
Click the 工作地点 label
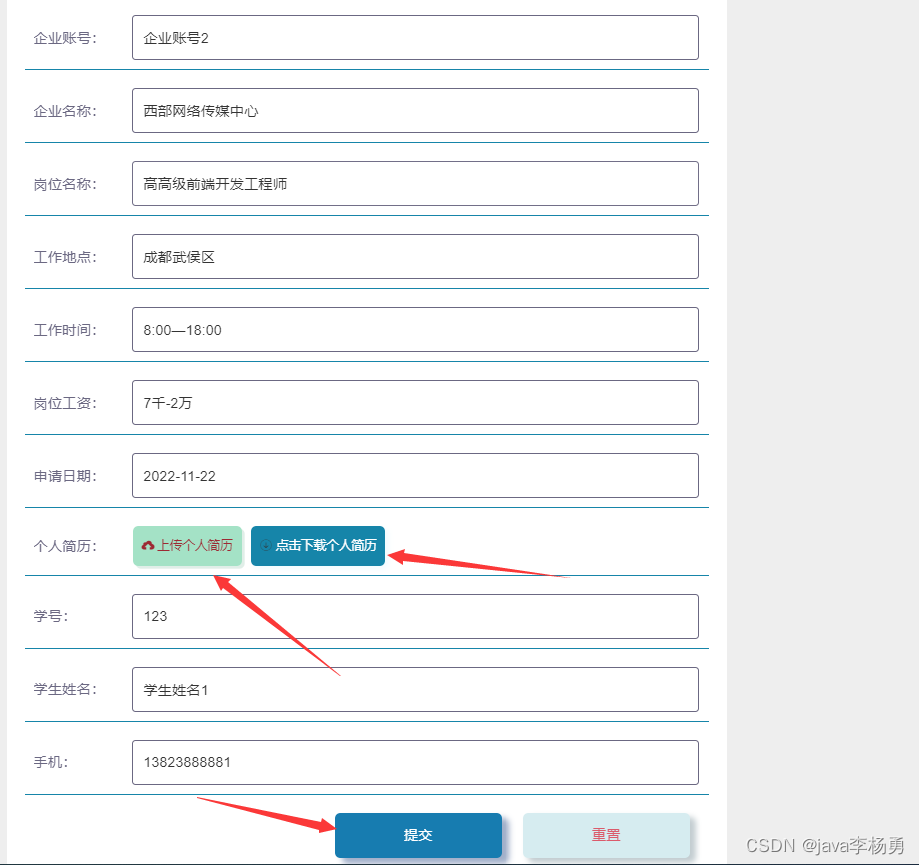click(x=65, y=257)
